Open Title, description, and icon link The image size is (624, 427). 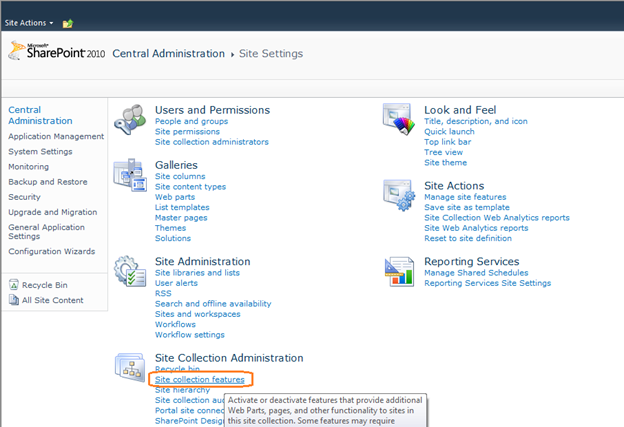point(476,121)
